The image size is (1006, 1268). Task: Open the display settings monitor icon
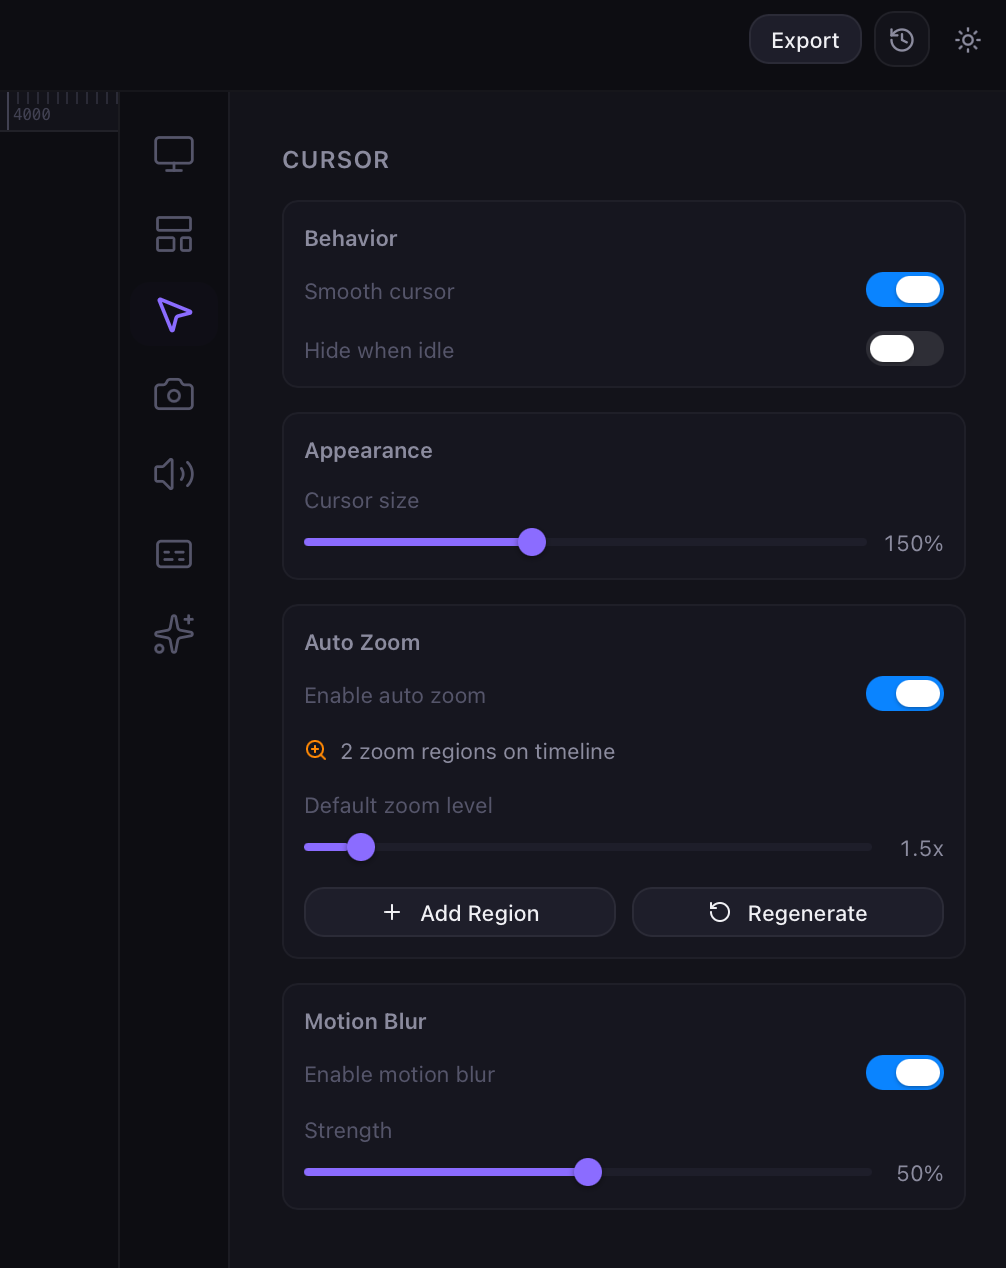pos(174,154)
